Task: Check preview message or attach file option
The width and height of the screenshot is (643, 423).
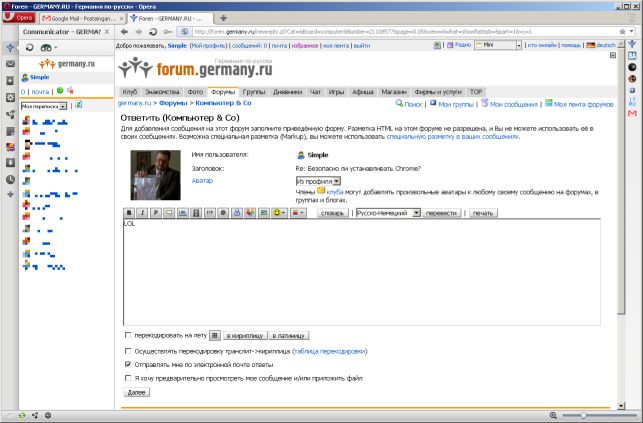Action: (x=128, y=378)
